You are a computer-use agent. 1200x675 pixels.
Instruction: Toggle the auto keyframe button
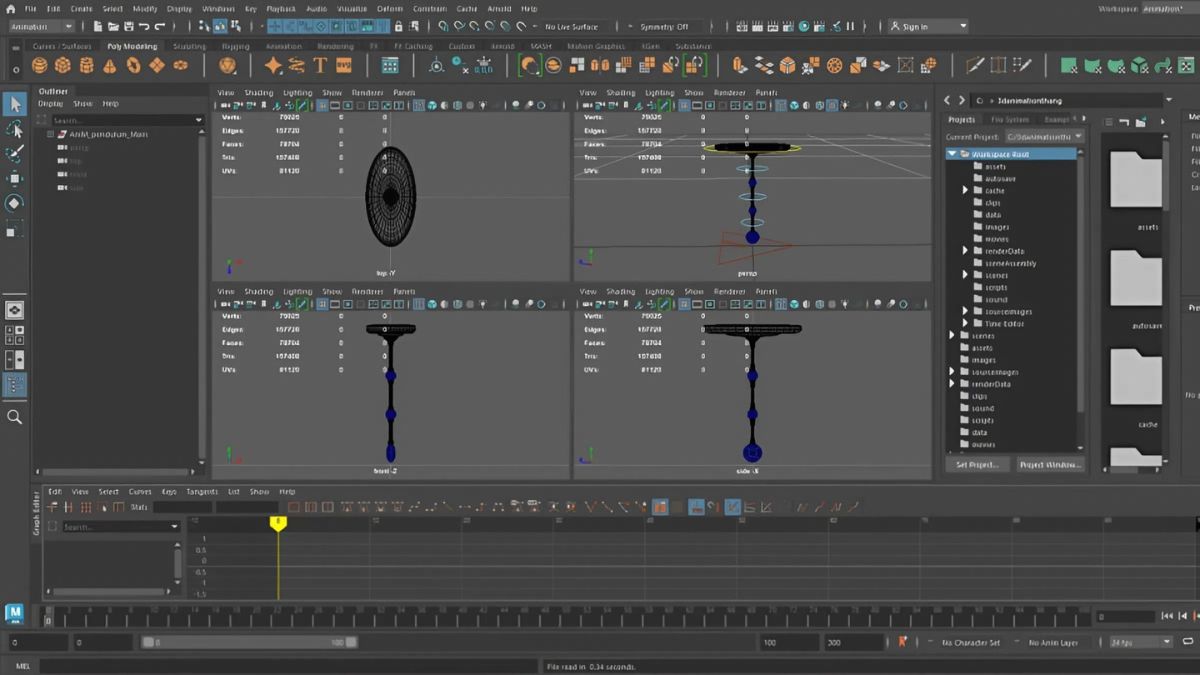pos(903,642)
